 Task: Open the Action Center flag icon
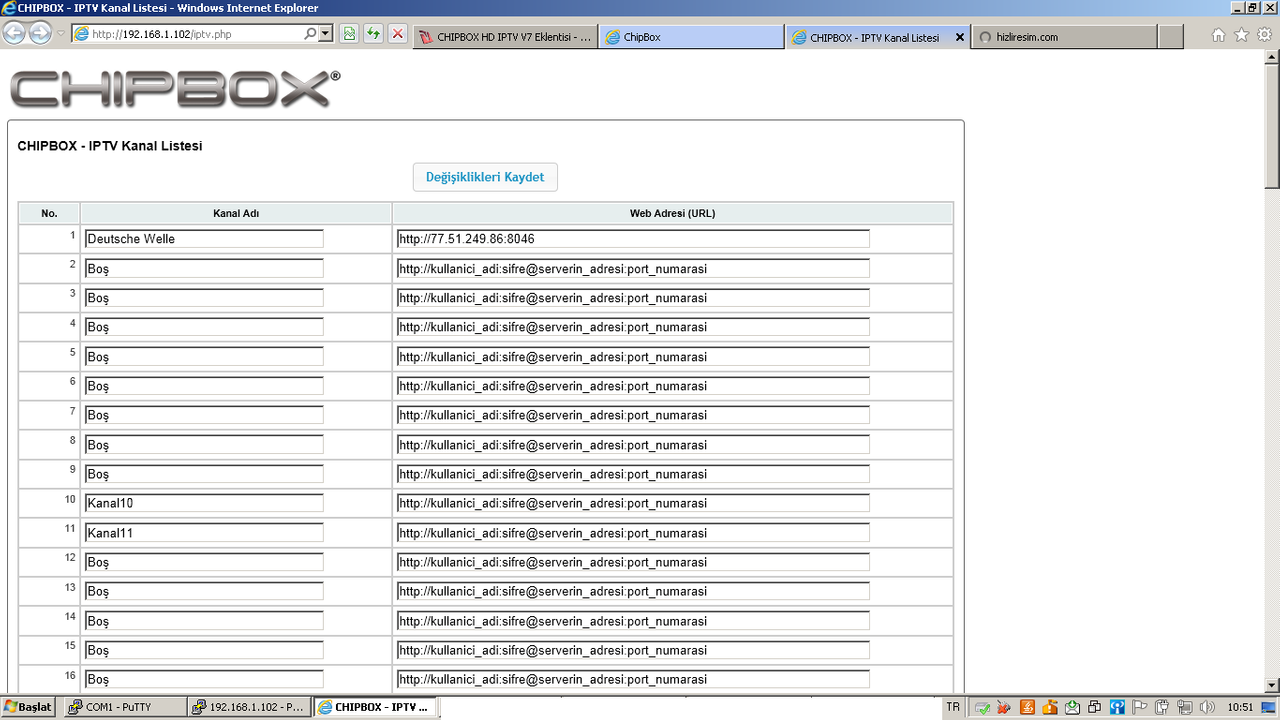click(1140, 708)
